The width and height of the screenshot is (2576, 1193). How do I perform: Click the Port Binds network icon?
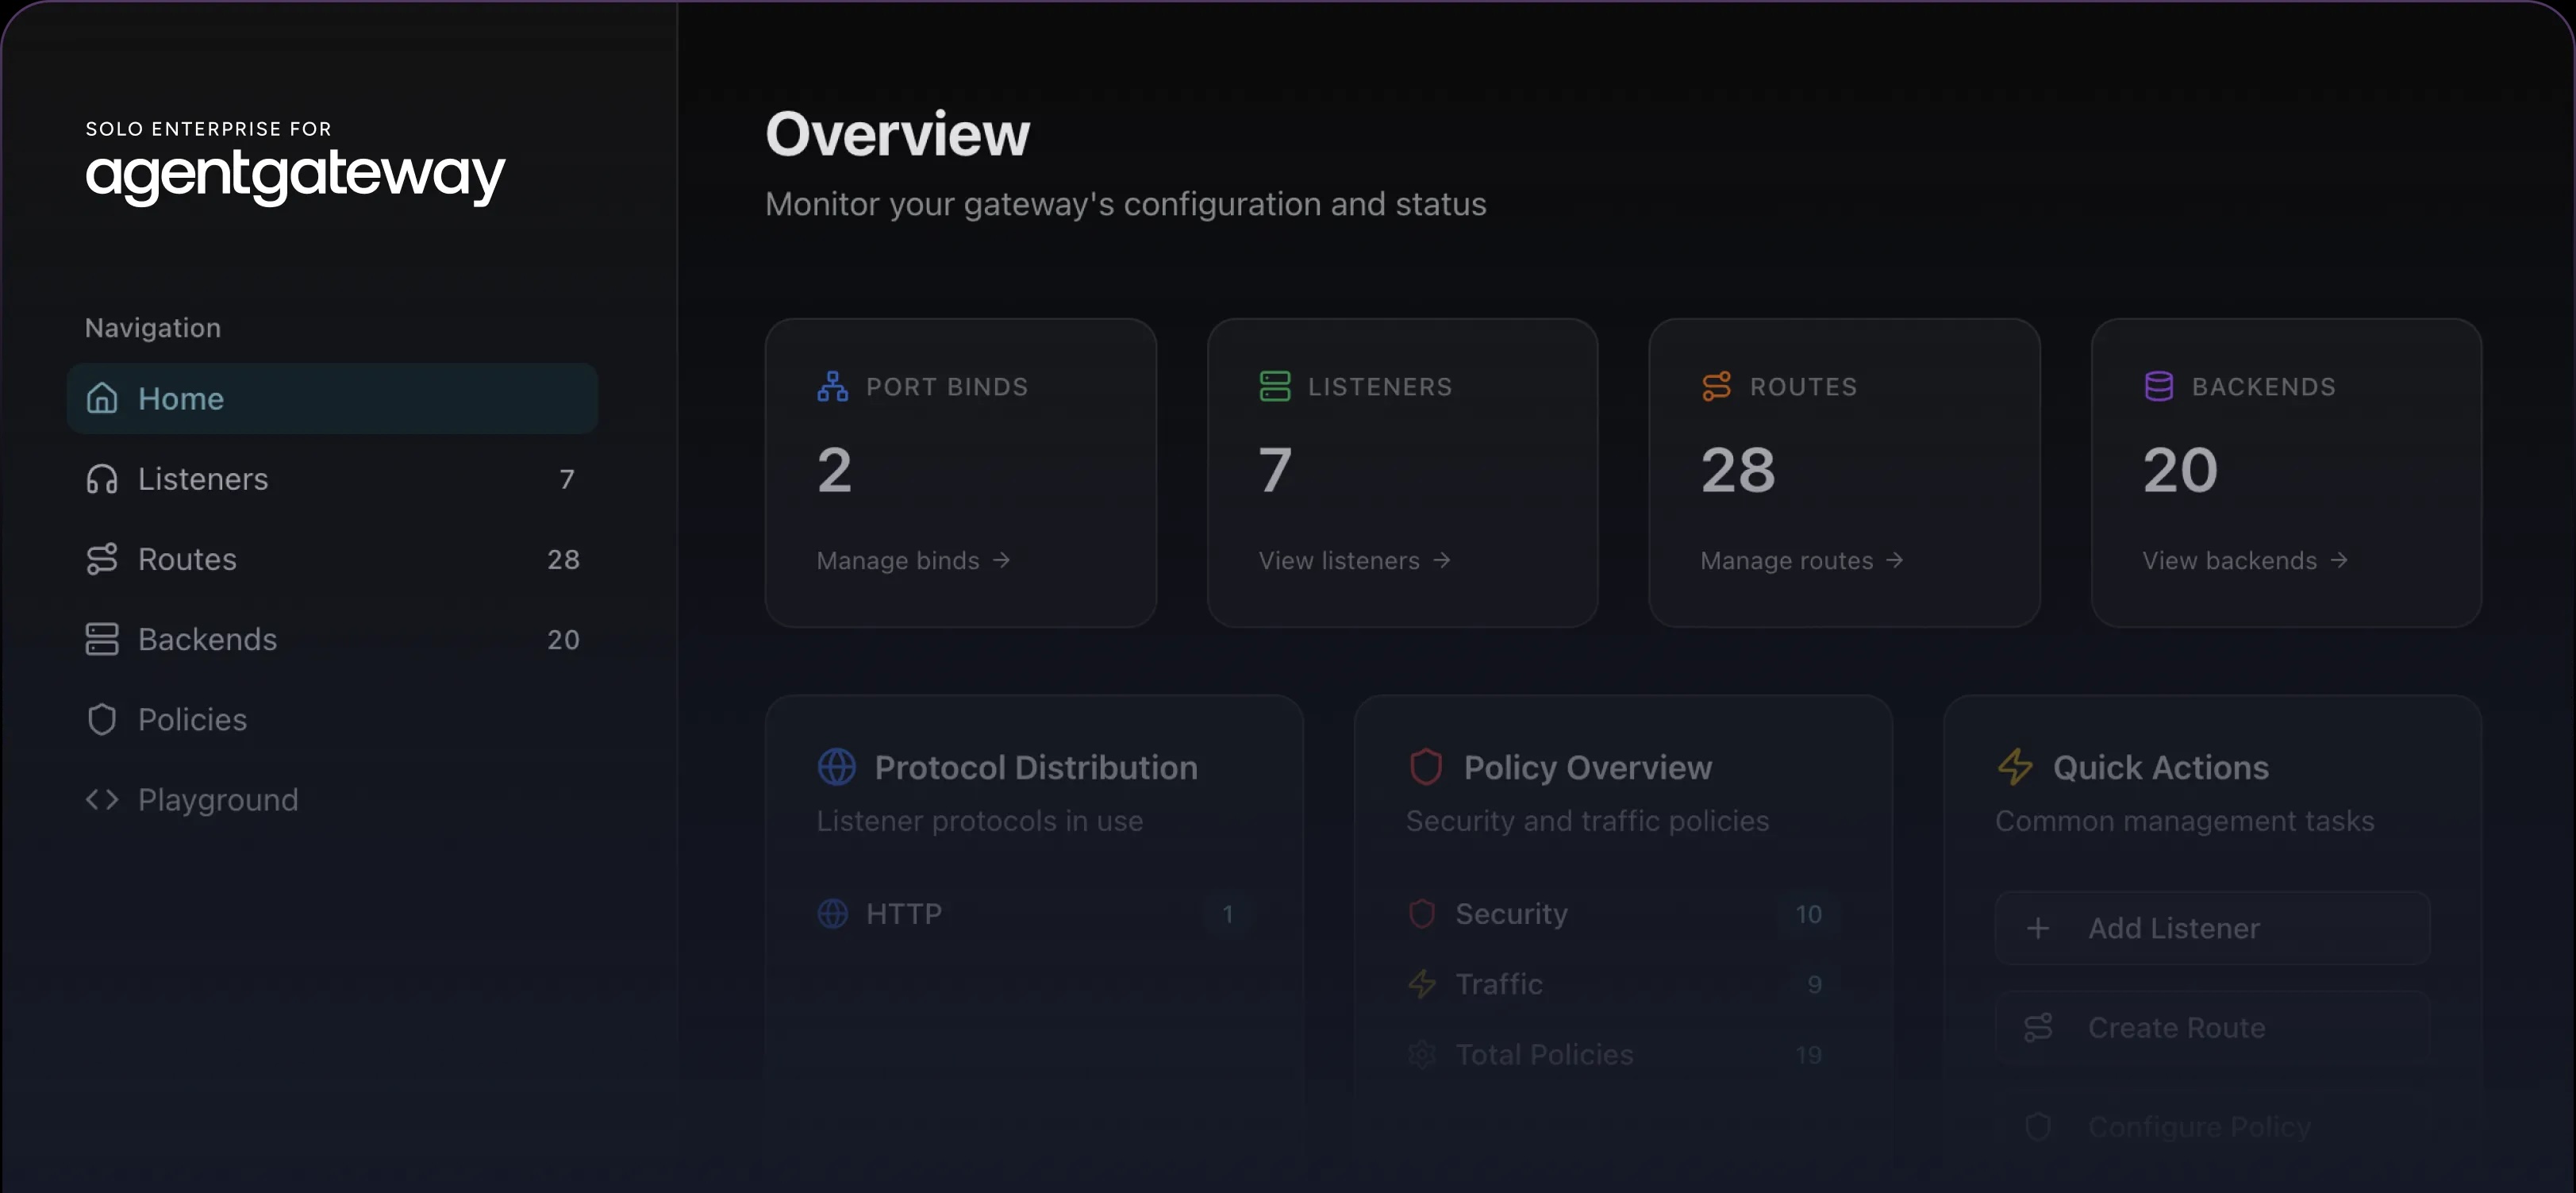click(832, 386)
